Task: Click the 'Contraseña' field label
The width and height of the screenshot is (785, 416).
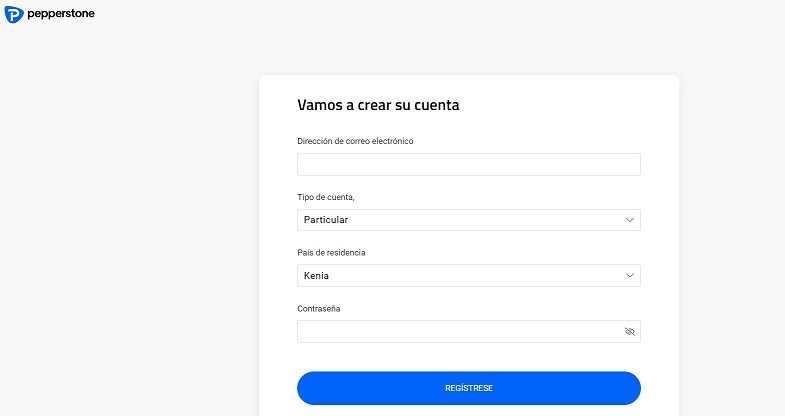Action: point(320,308)
